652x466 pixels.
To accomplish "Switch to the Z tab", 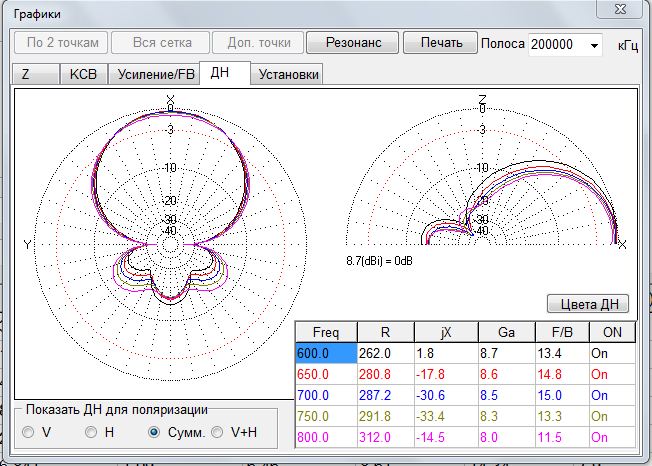I will click(25, 75).
